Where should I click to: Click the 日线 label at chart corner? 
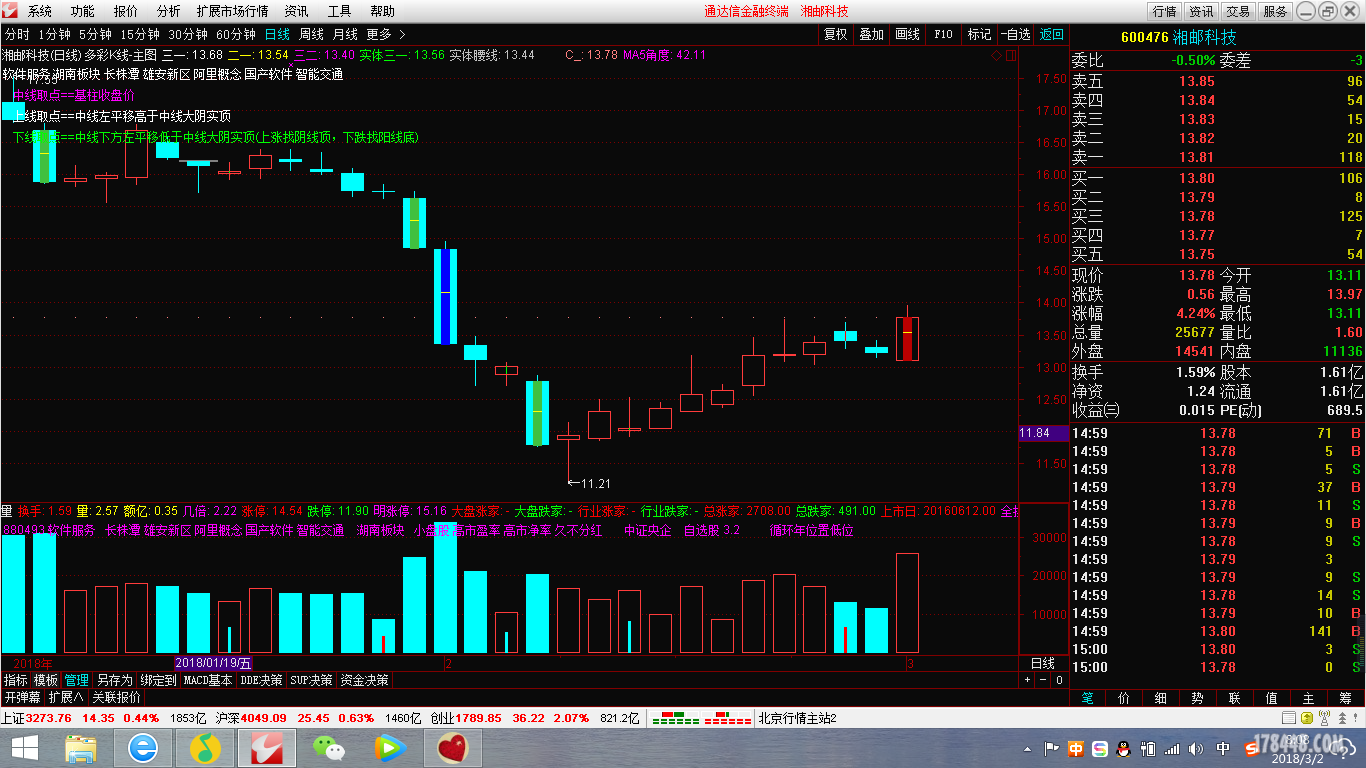[1043, 663]
